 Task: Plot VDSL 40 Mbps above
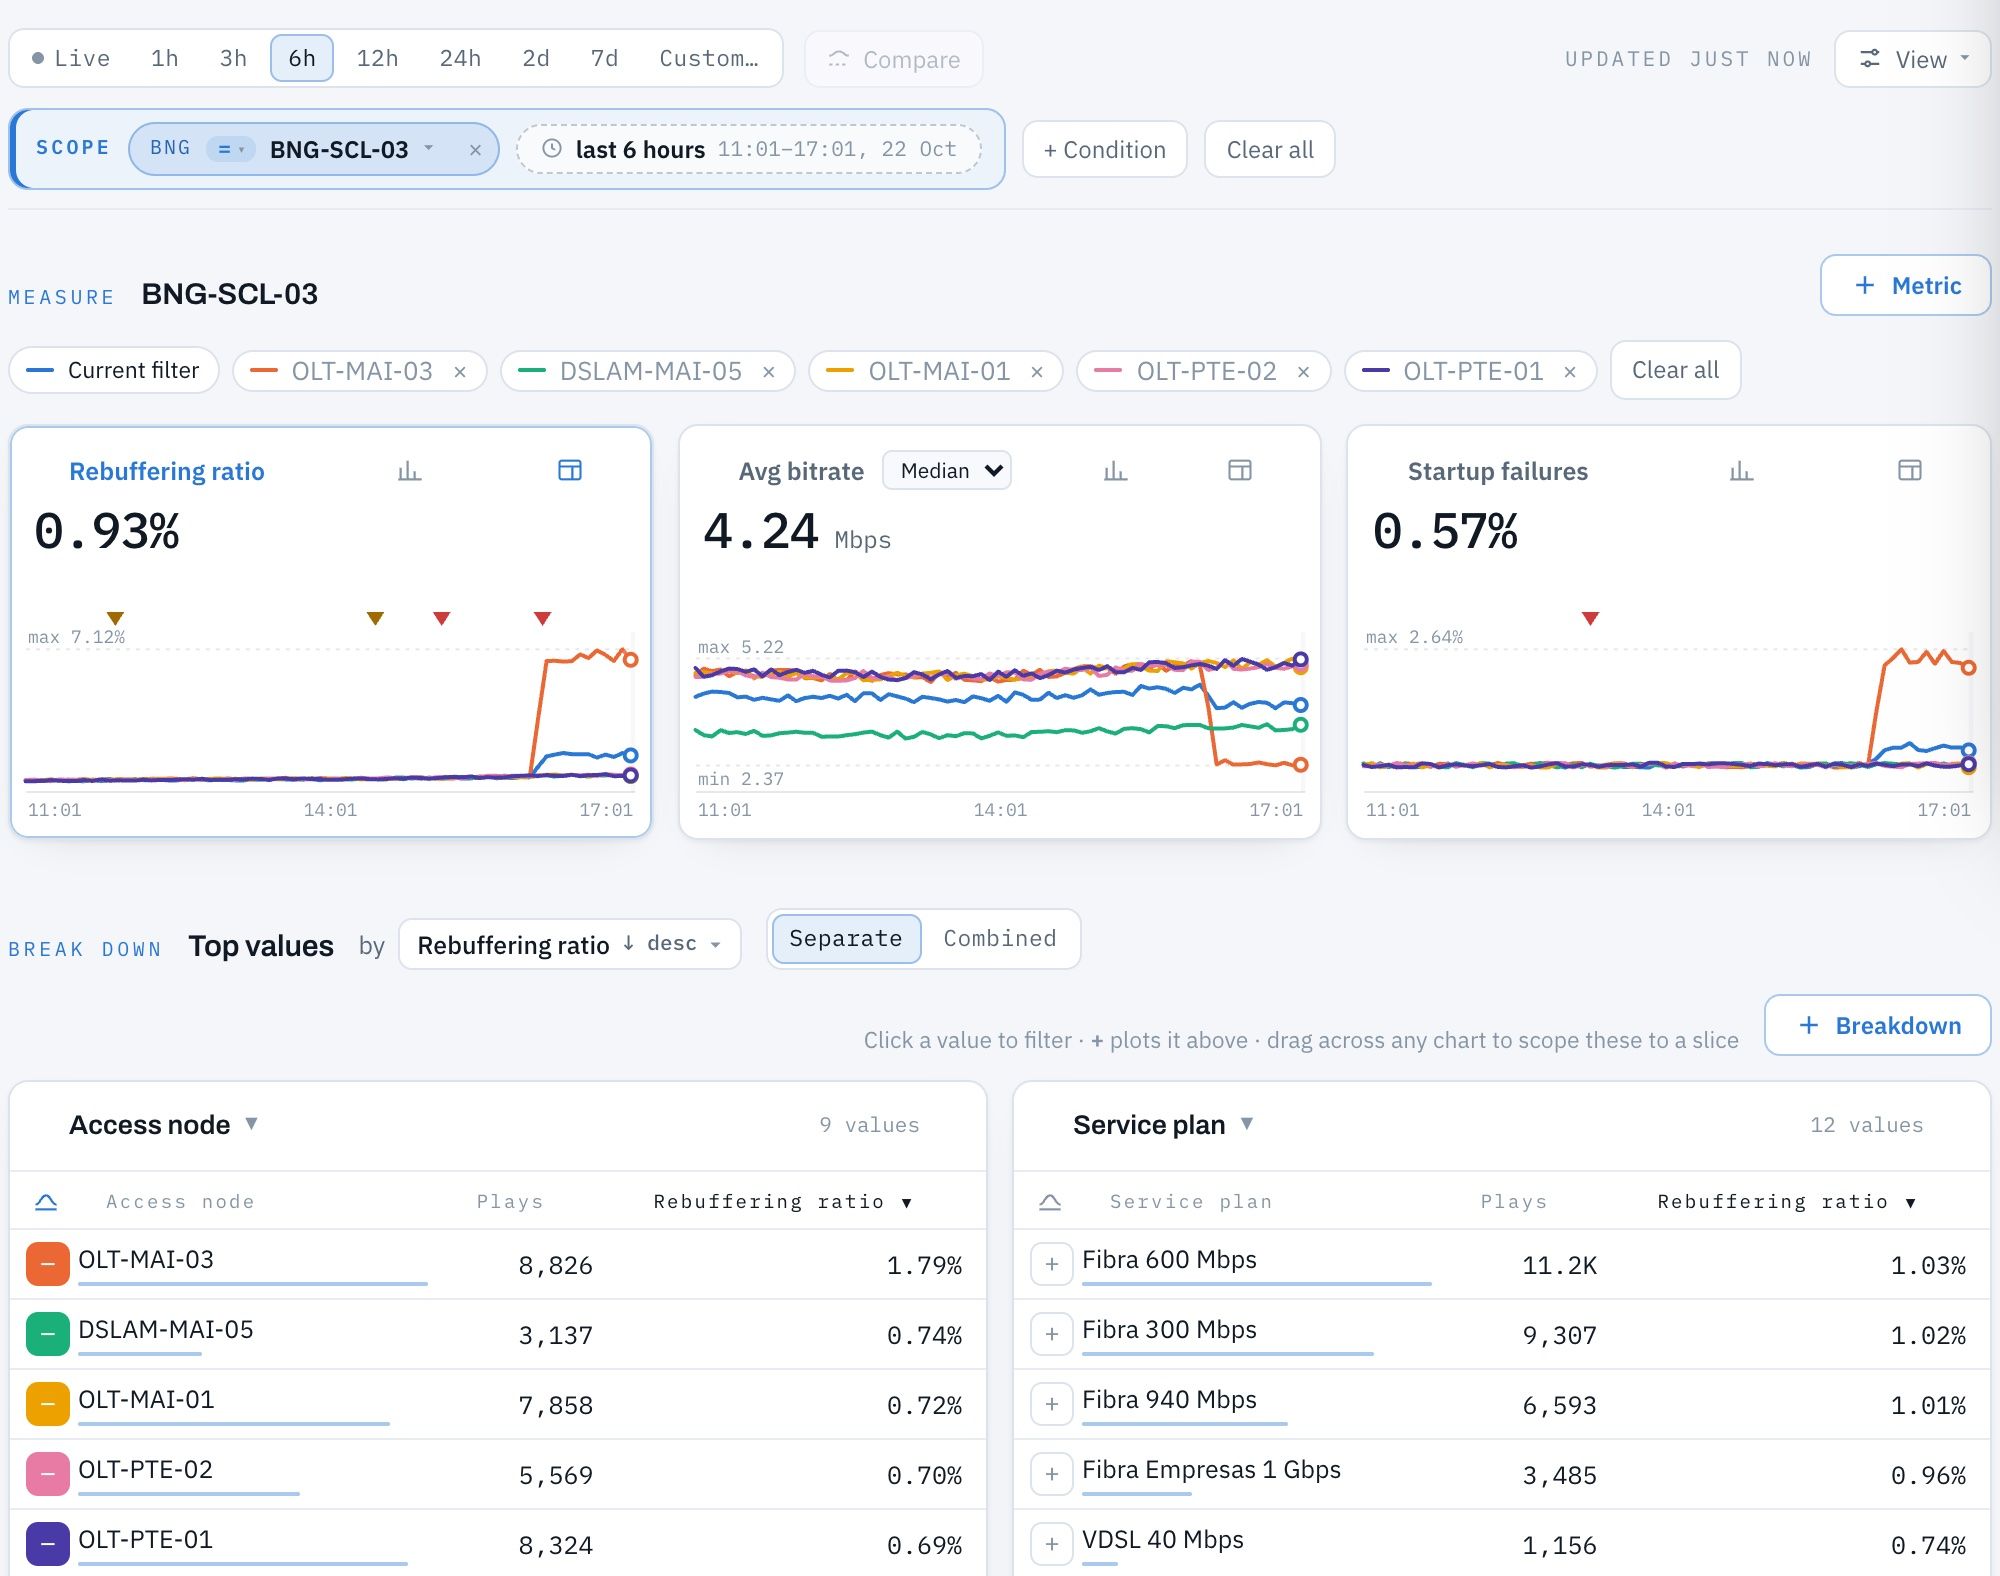coord(1052,1545)
